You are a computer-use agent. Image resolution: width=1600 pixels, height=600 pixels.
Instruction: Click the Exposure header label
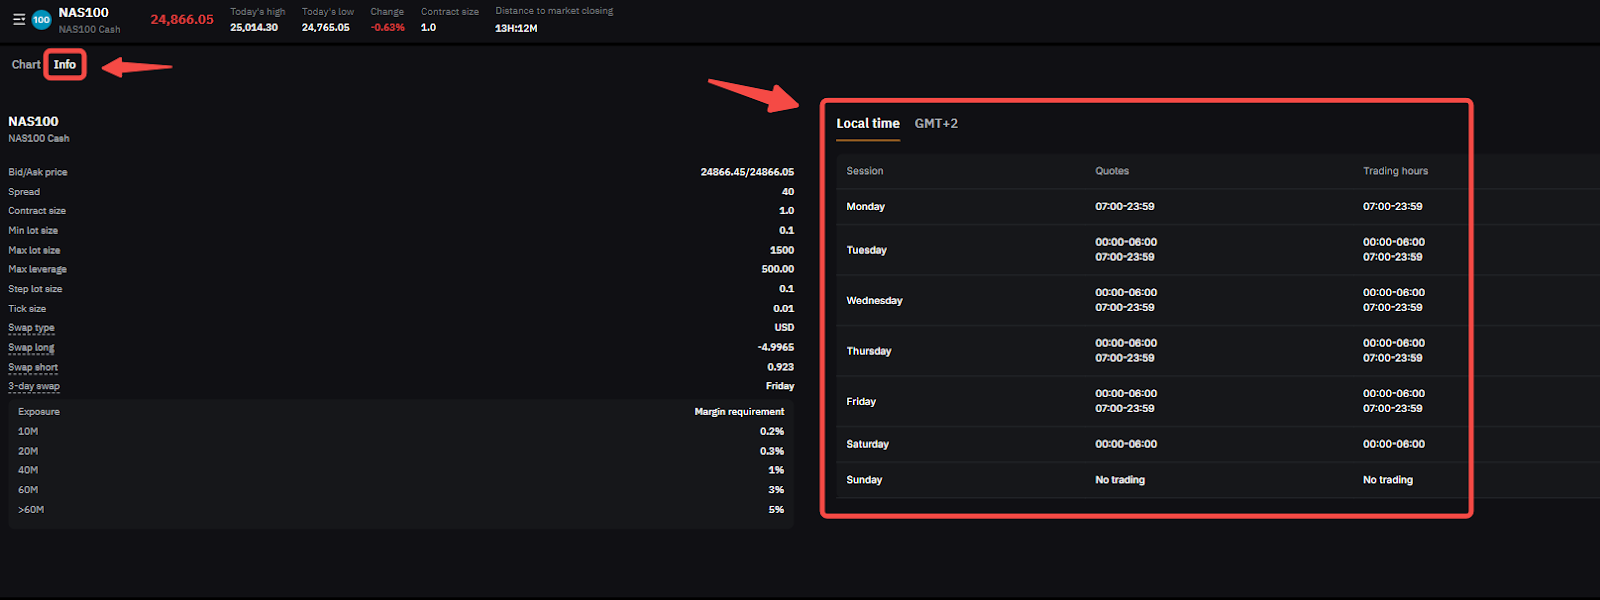pos(39,412)
